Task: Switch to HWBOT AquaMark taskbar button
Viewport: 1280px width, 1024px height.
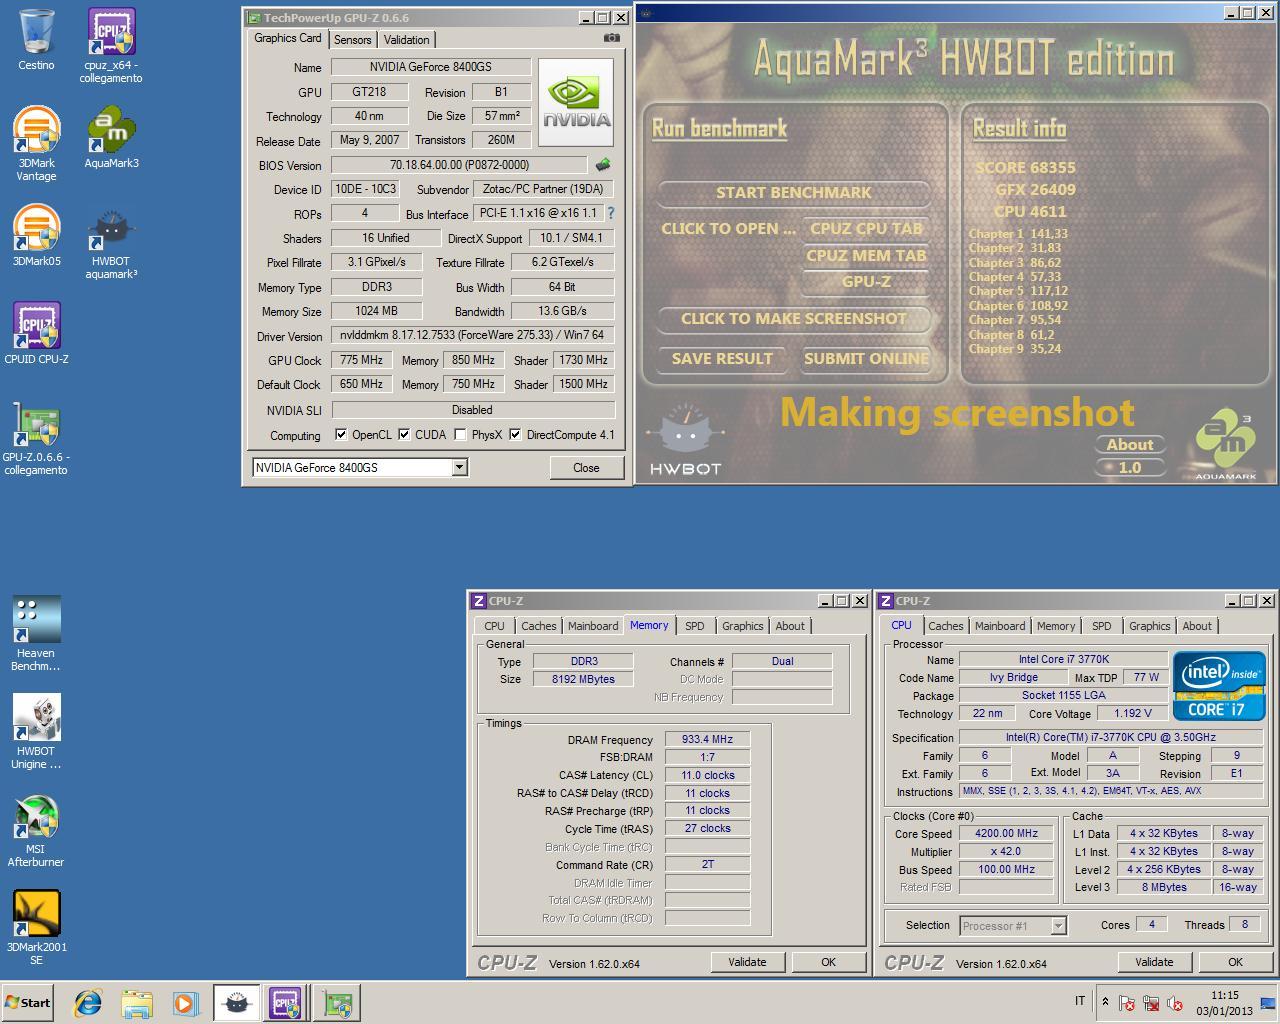Action: point(236,1003)
